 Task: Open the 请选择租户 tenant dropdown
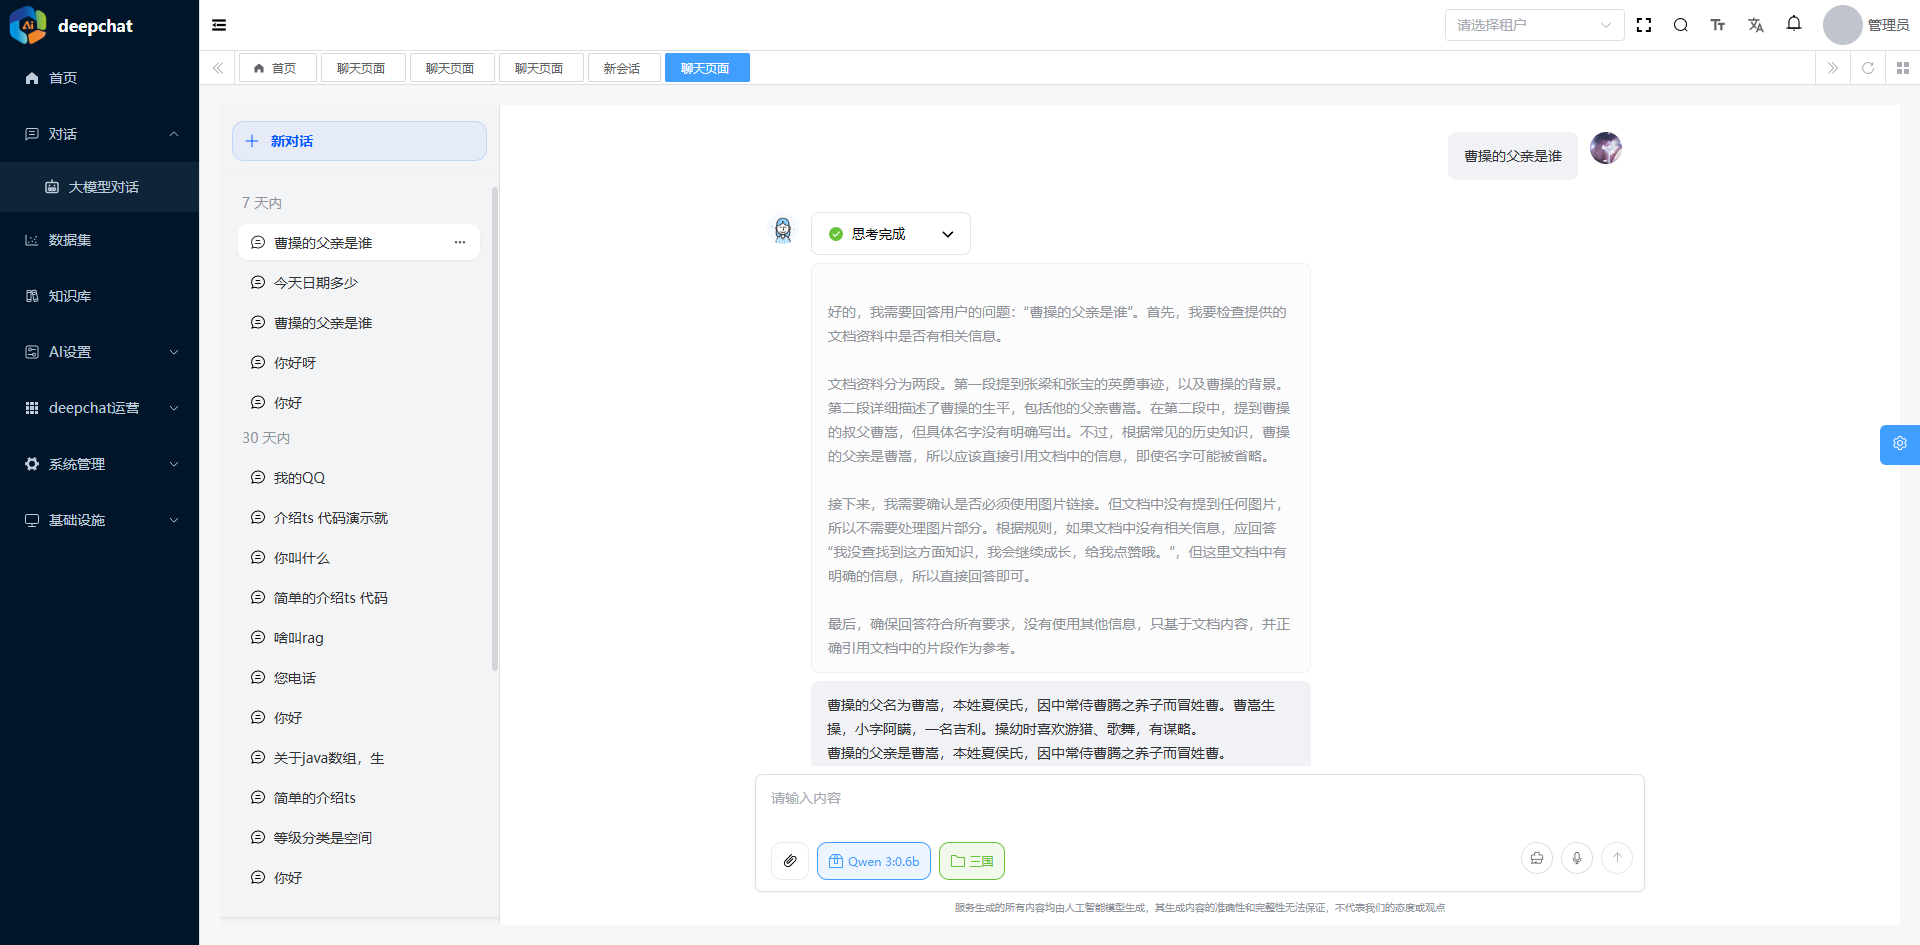point(1534,25)
